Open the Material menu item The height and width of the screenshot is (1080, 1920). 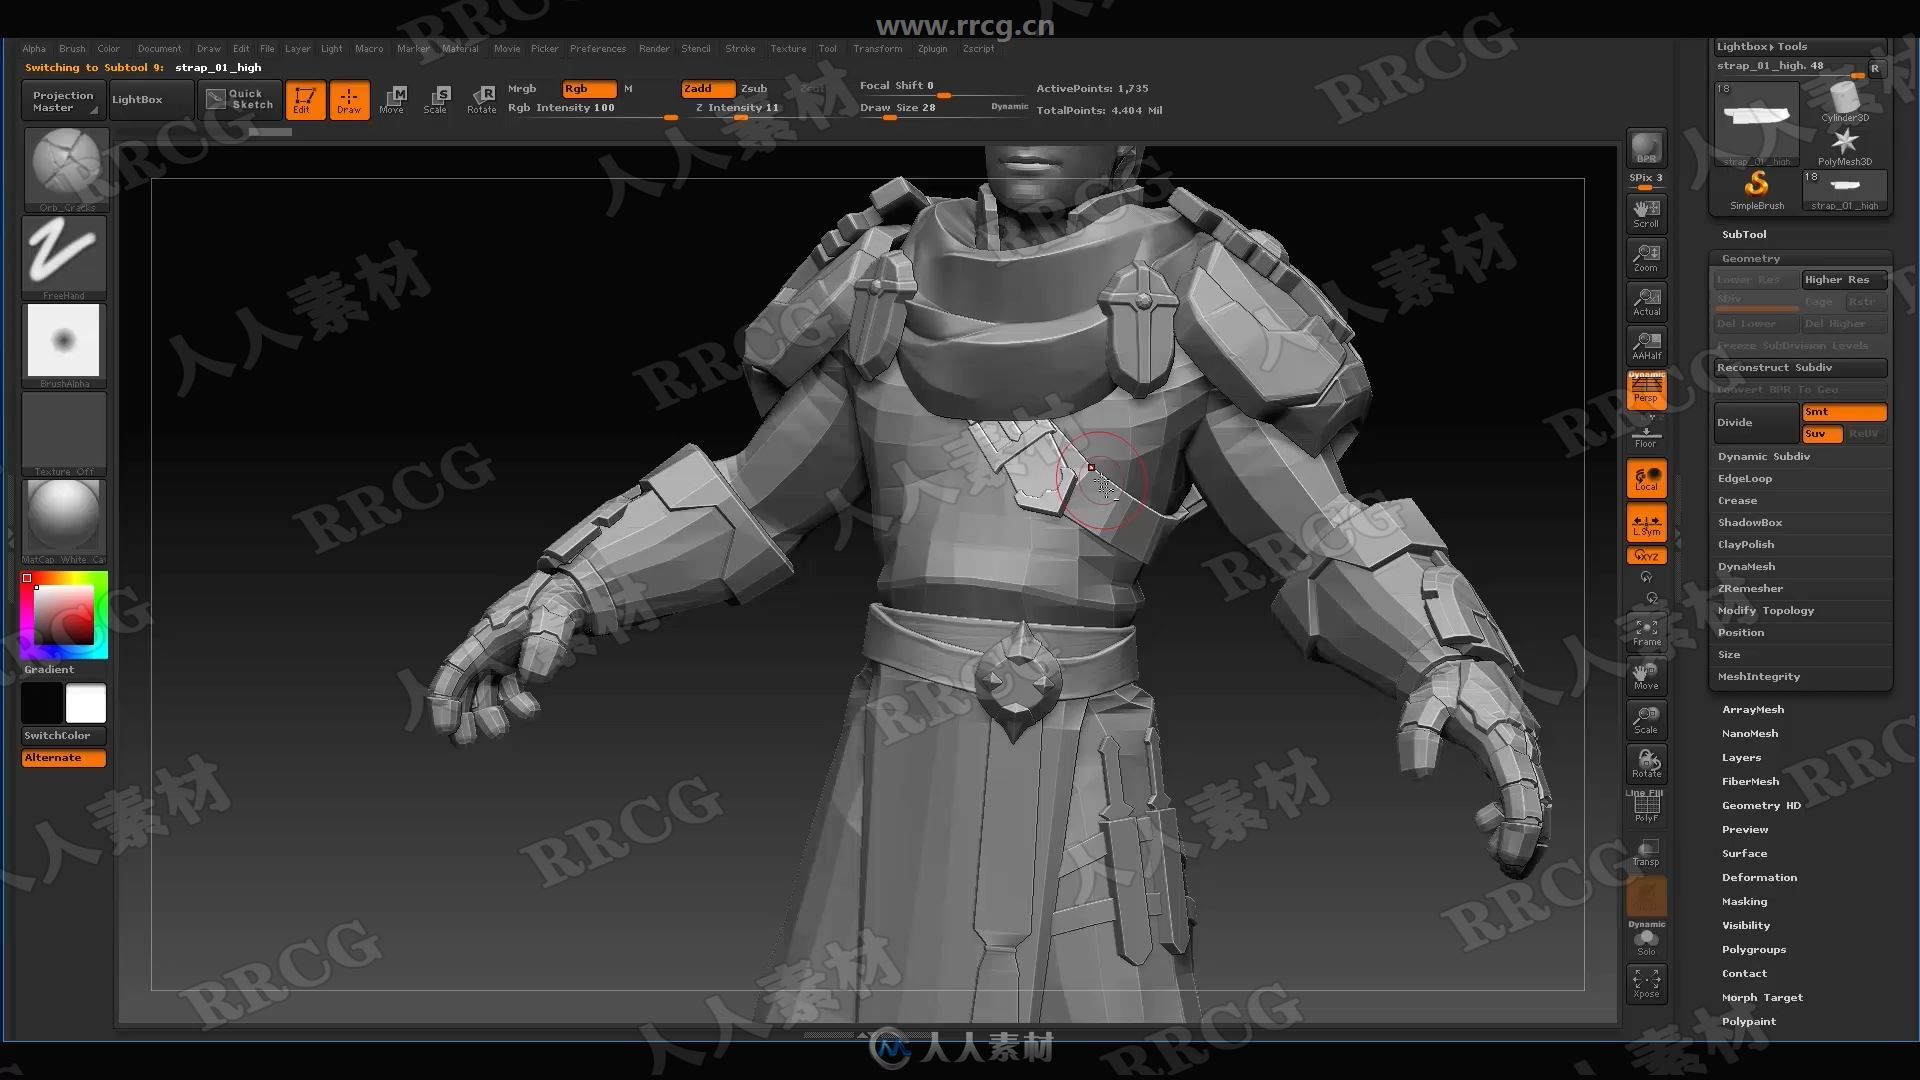click(456, 49)
